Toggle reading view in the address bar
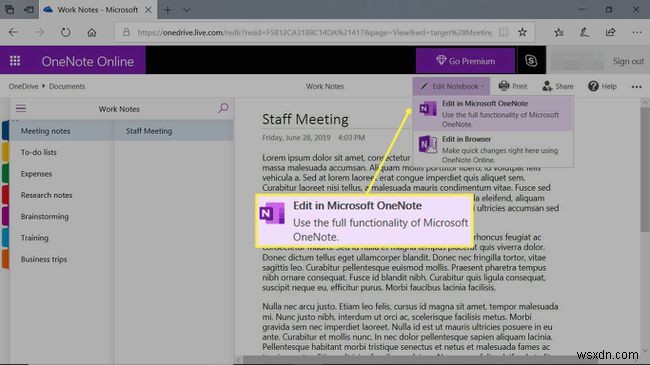The image size is (650, 365). tap(503, 32)
